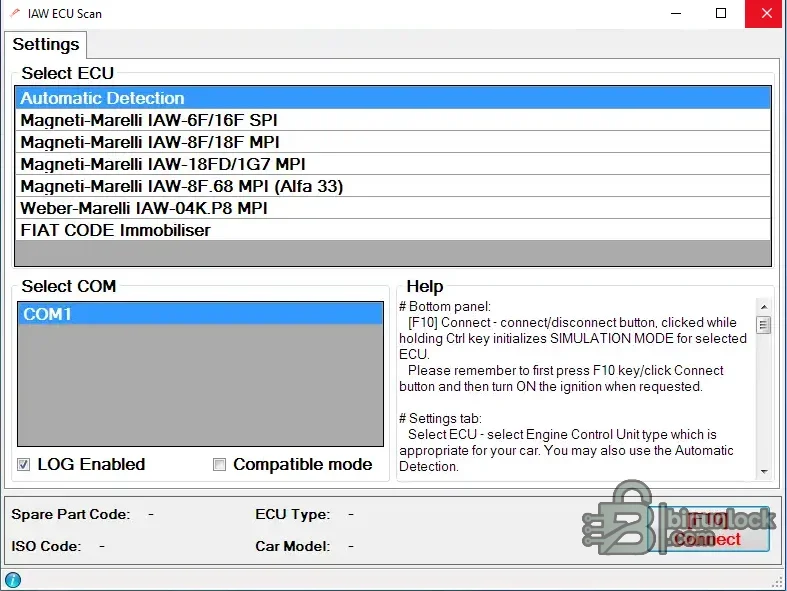
Task: Minimize the IAW ECU Scan window
Action: [676, 14]
